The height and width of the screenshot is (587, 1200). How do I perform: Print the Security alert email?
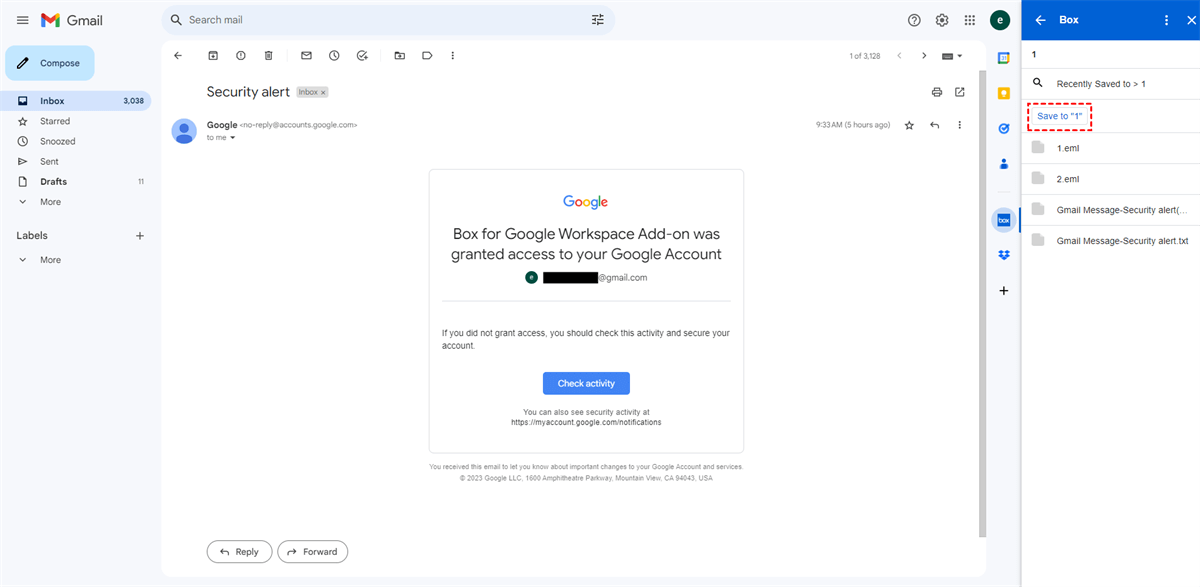click(937, 92)
